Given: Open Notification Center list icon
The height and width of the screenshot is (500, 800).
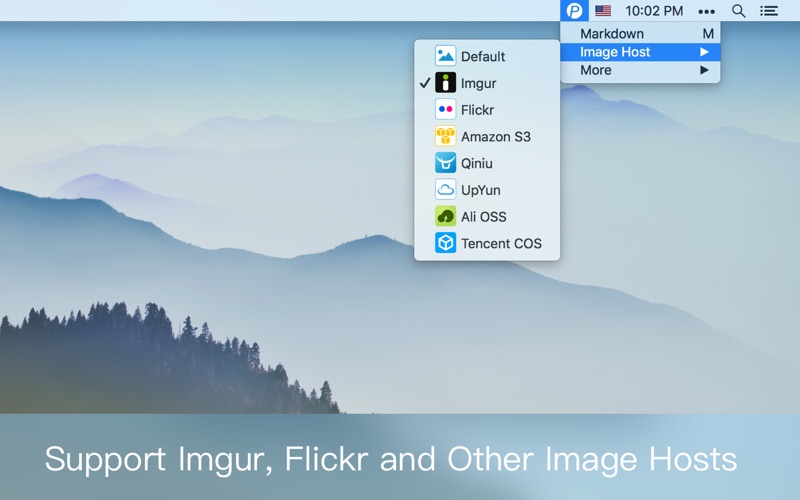Looking at the screenshot, I should (769, 11).
